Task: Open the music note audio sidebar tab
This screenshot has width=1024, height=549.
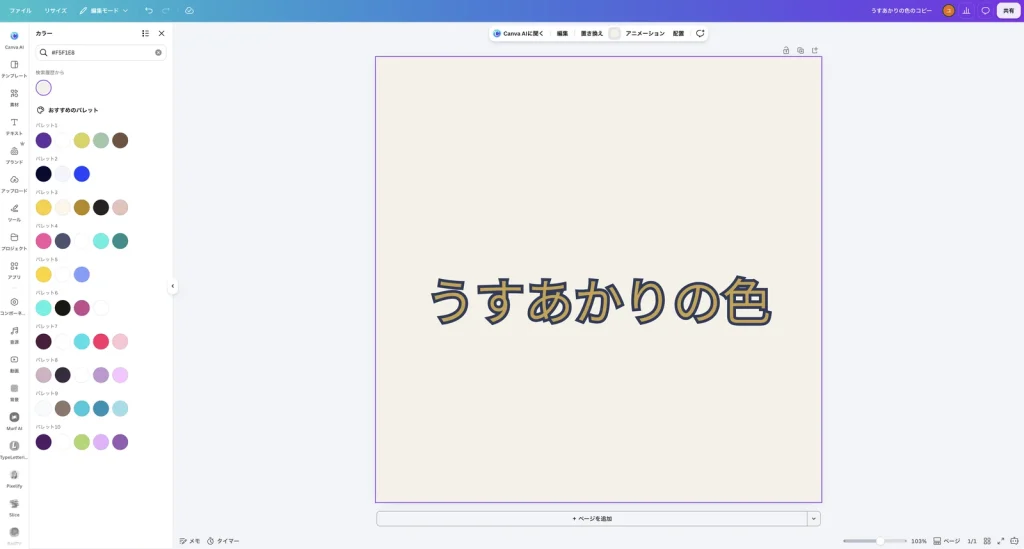Action: [14, 334]
